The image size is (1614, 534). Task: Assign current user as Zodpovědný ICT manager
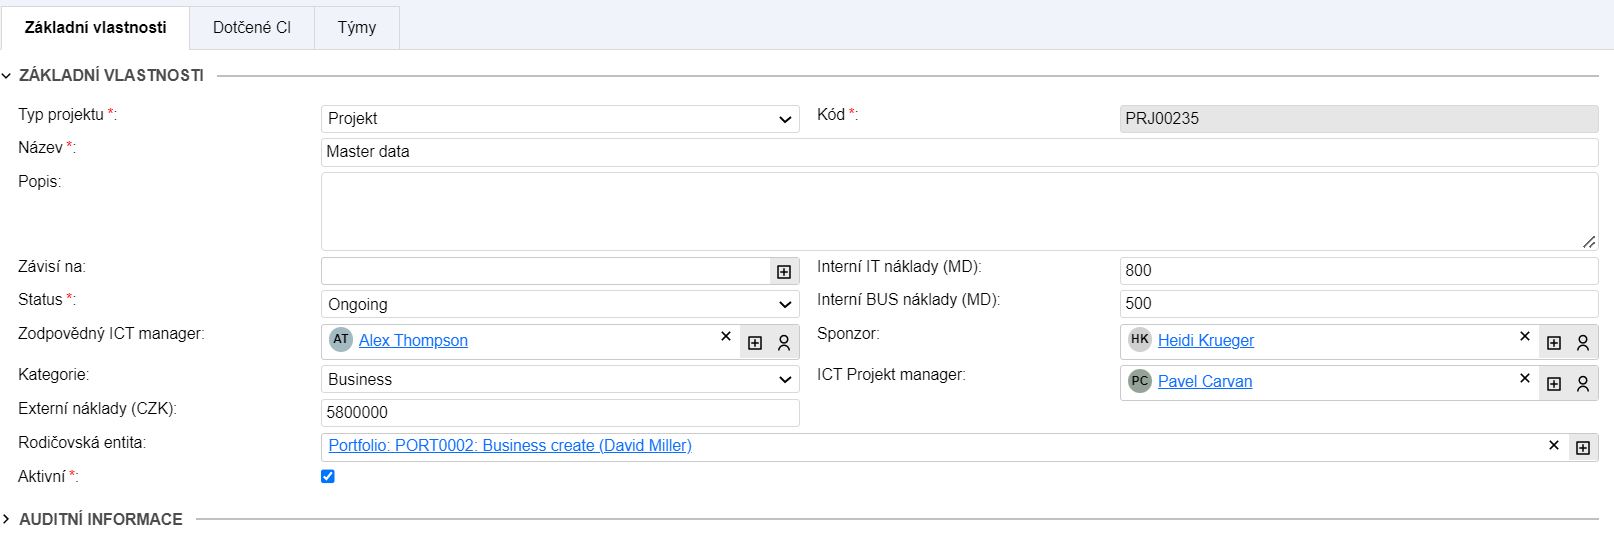coord(784,343)
